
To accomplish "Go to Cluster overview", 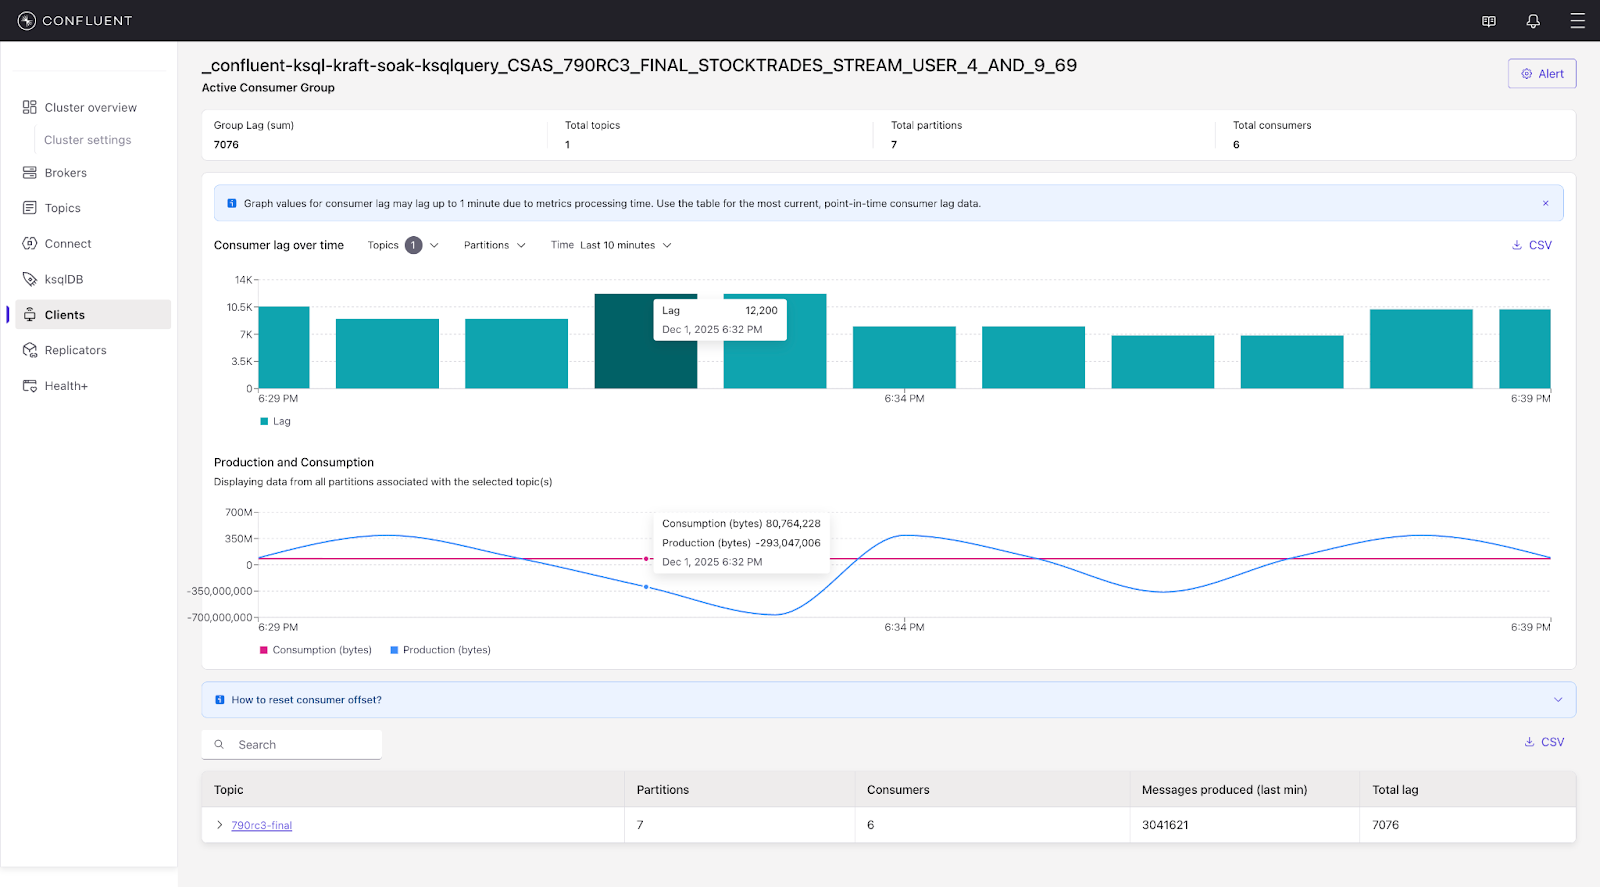I will tap(91, 107).
